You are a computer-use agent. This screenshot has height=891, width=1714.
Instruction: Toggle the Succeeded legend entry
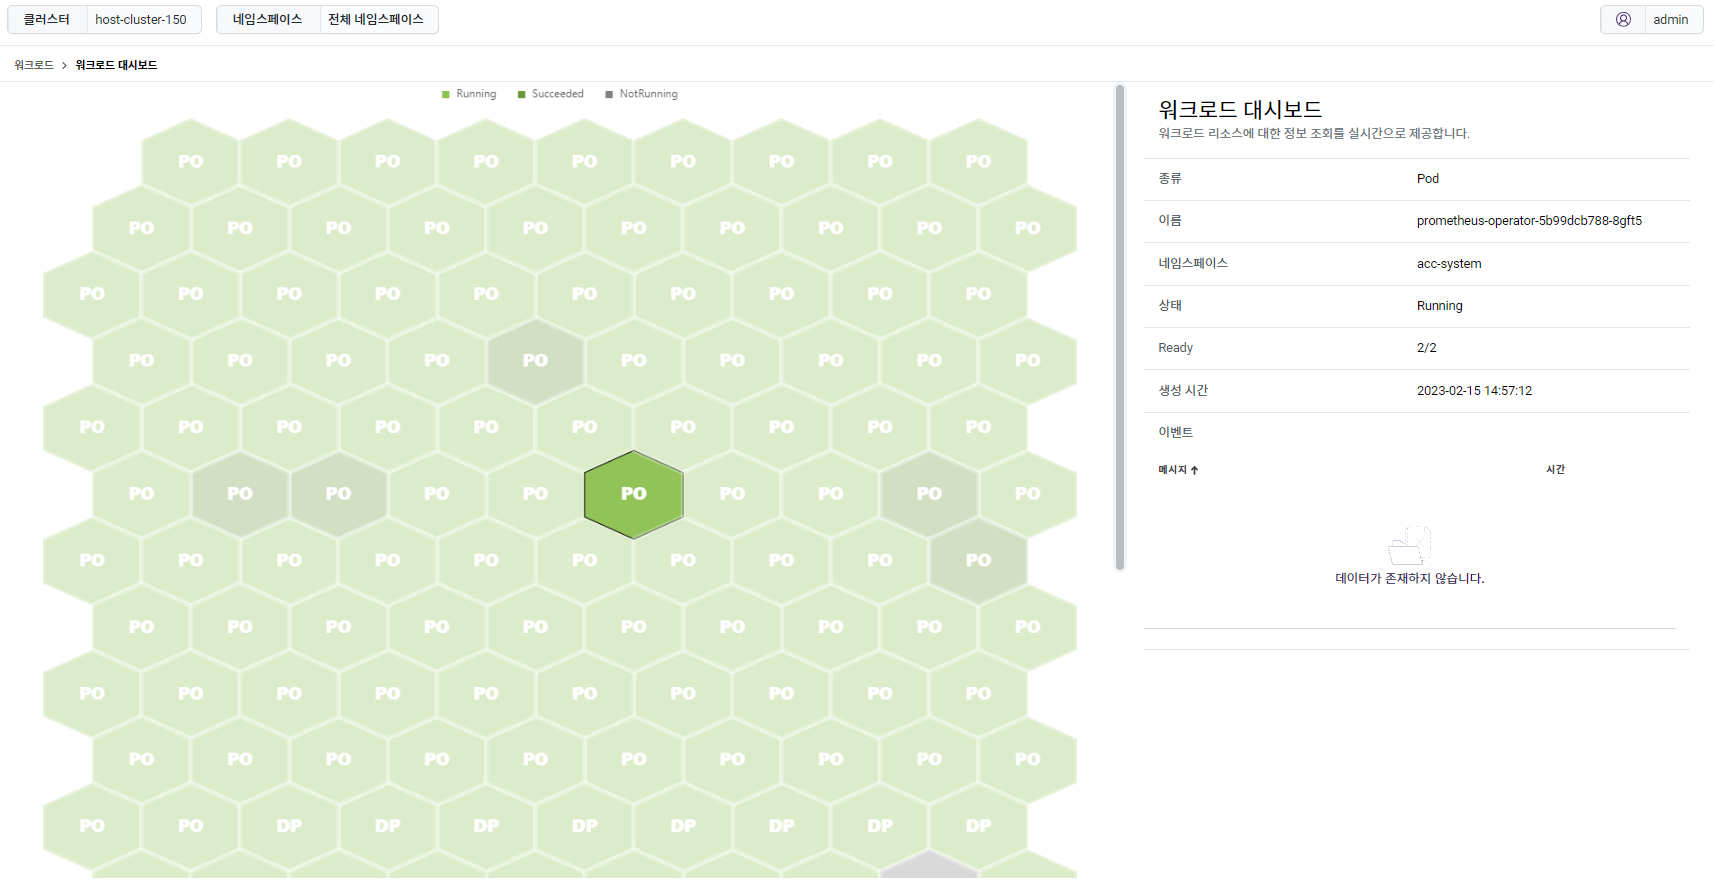tap(550, 94)
